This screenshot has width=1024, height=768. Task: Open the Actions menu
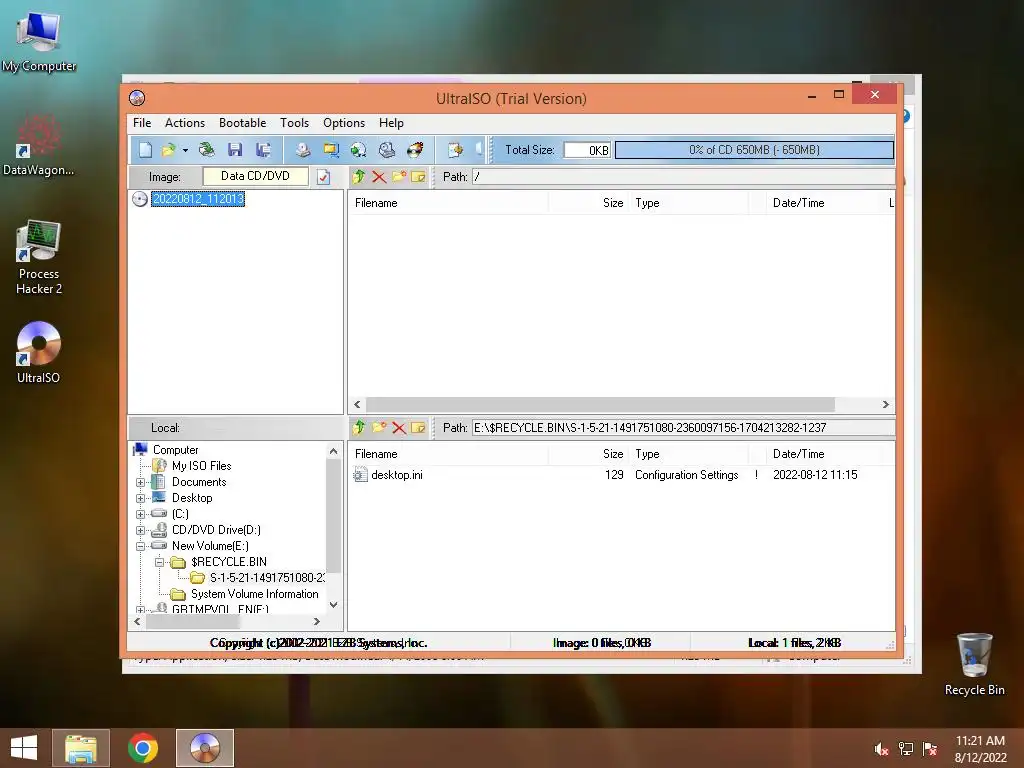185,123
